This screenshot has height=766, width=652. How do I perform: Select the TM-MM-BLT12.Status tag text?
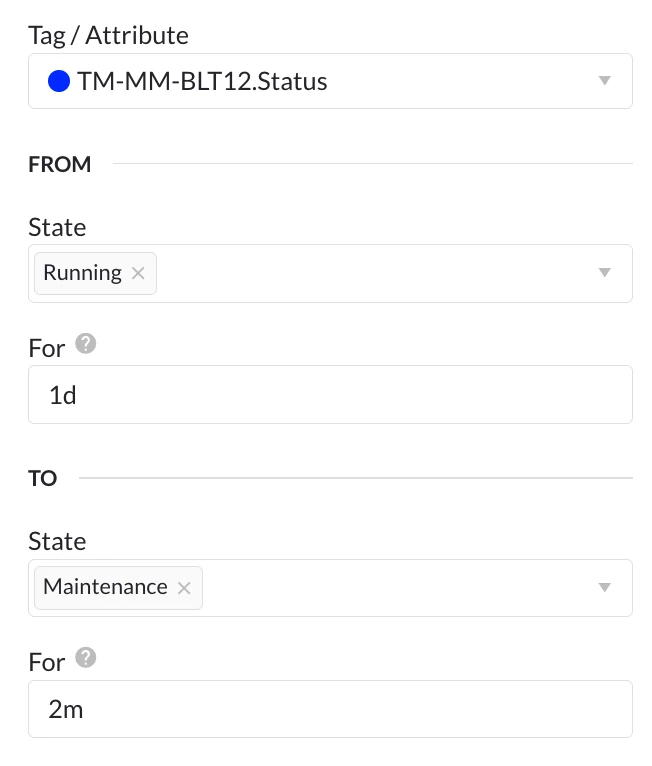[202, 81]
